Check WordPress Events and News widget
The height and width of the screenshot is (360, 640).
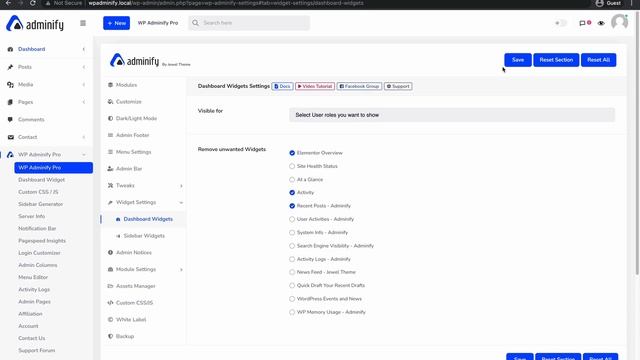[x=292, y=299]
